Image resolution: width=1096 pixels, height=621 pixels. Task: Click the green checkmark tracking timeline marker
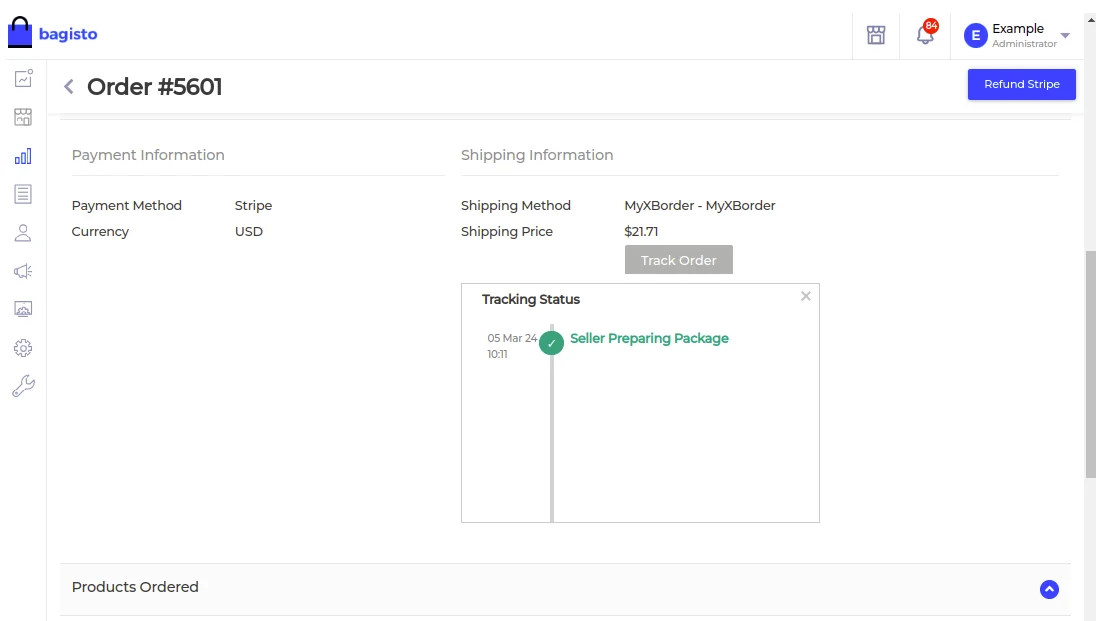click(x=551, y=343)
